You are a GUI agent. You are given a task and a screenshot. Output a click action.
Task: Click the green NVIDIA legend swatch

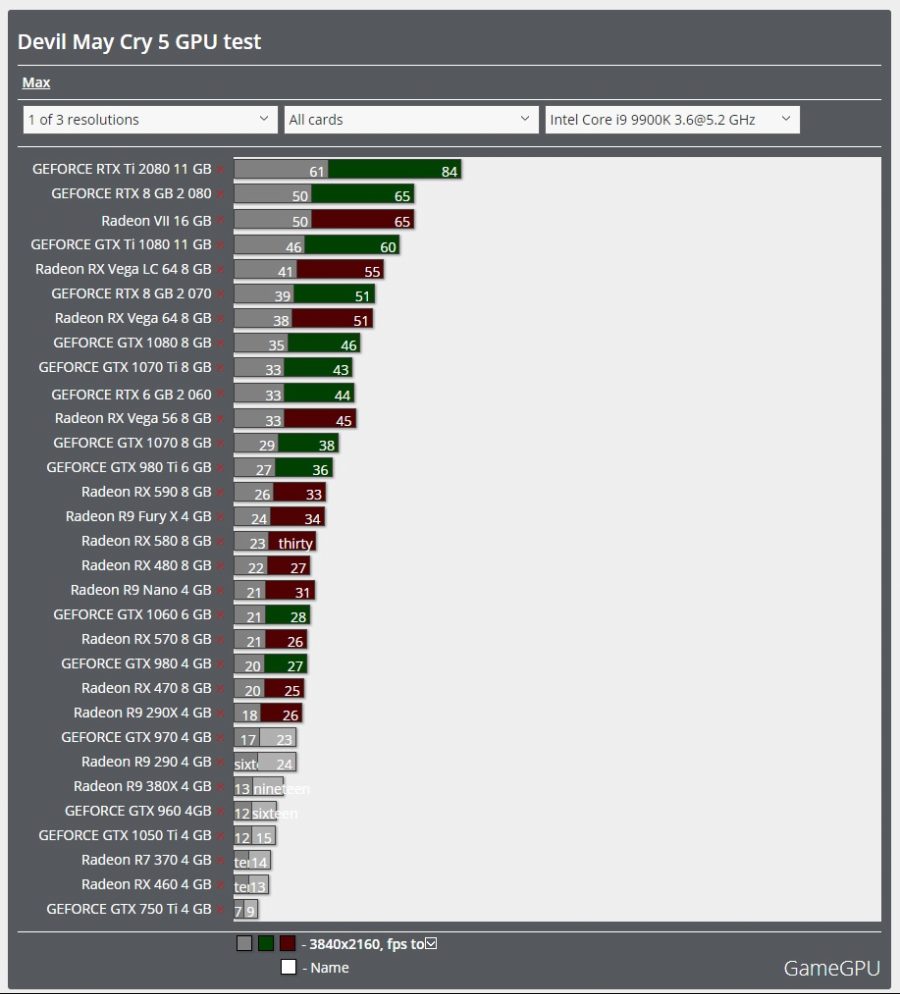point(266,943)
